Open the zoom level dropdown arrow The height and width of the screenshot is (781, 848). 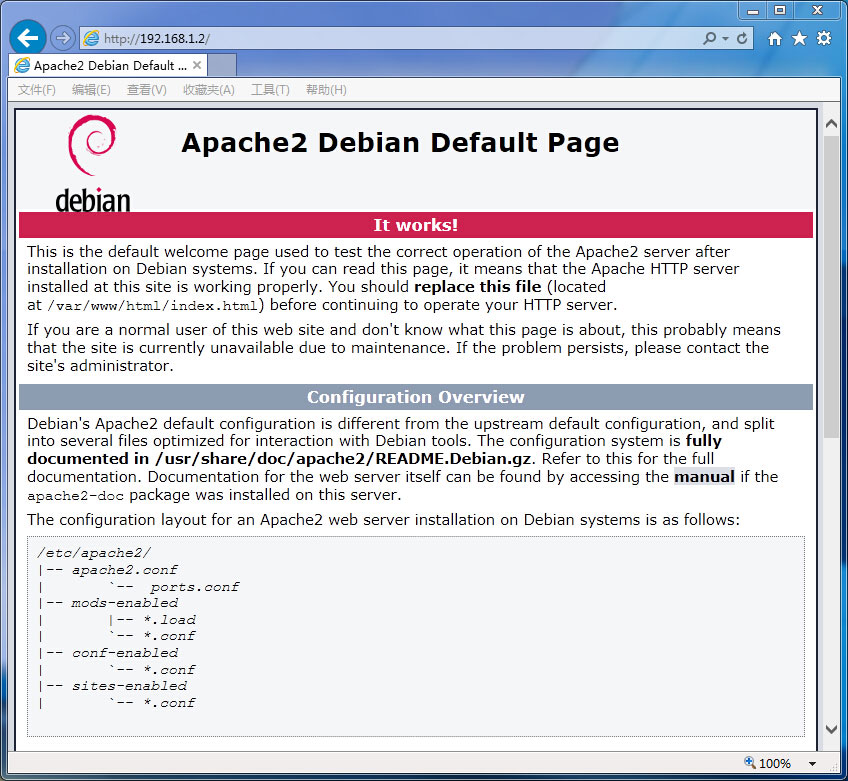[812, 764]
